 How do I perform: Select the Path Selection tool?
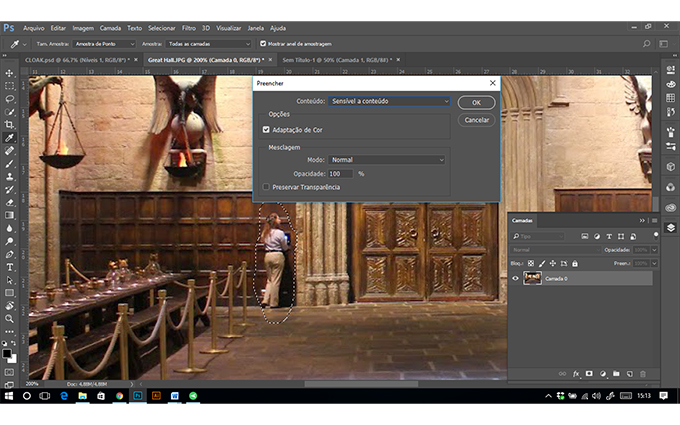click(9, 280)
